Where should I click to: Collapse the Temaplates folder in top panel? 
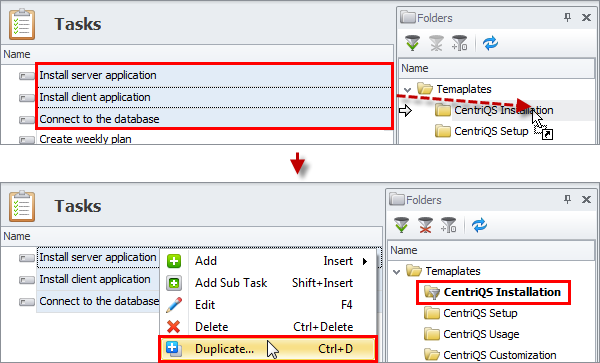point(407,90)
